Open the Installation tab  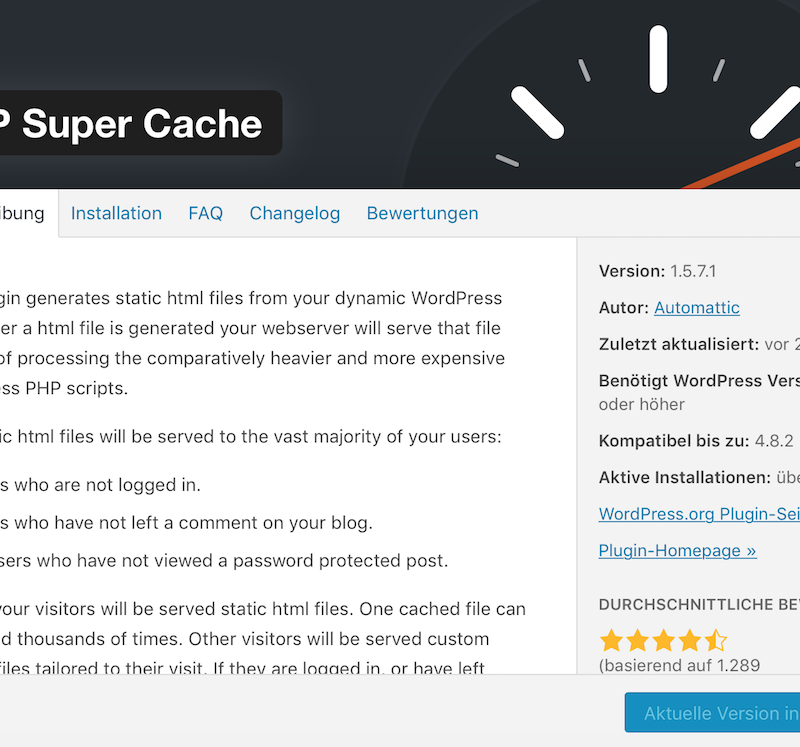[116, 213]
